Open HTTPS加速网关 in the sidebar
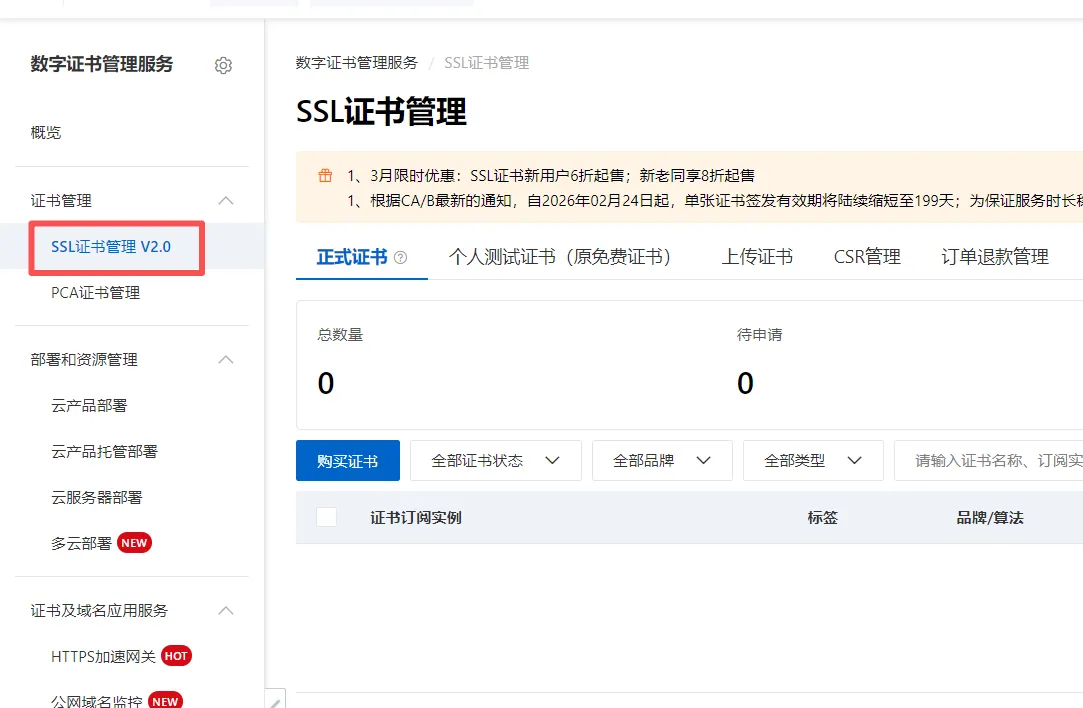This screenshot has width=1083, height=708. [103, 656]
